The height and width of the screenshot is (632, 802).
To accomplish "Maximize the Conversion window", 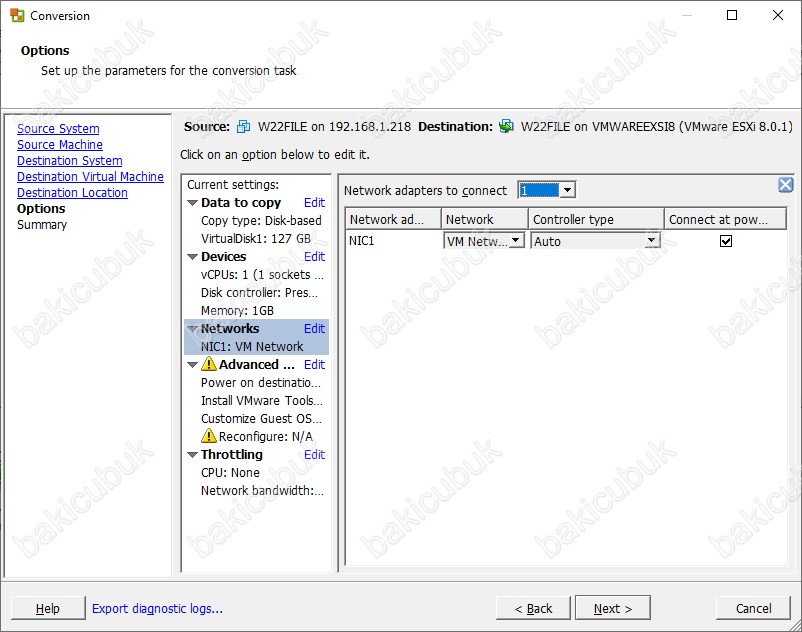I will (732, 15).
